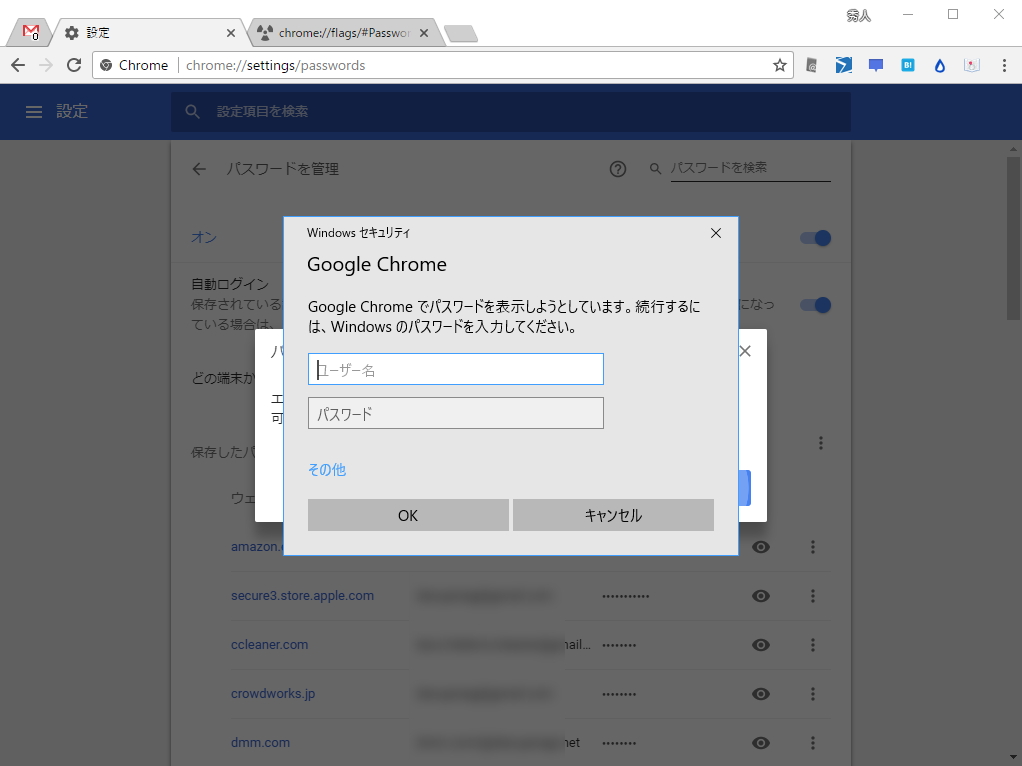Click the browser forward arrow
Viewport: 1022px width, 766px height.
point(46,65)
